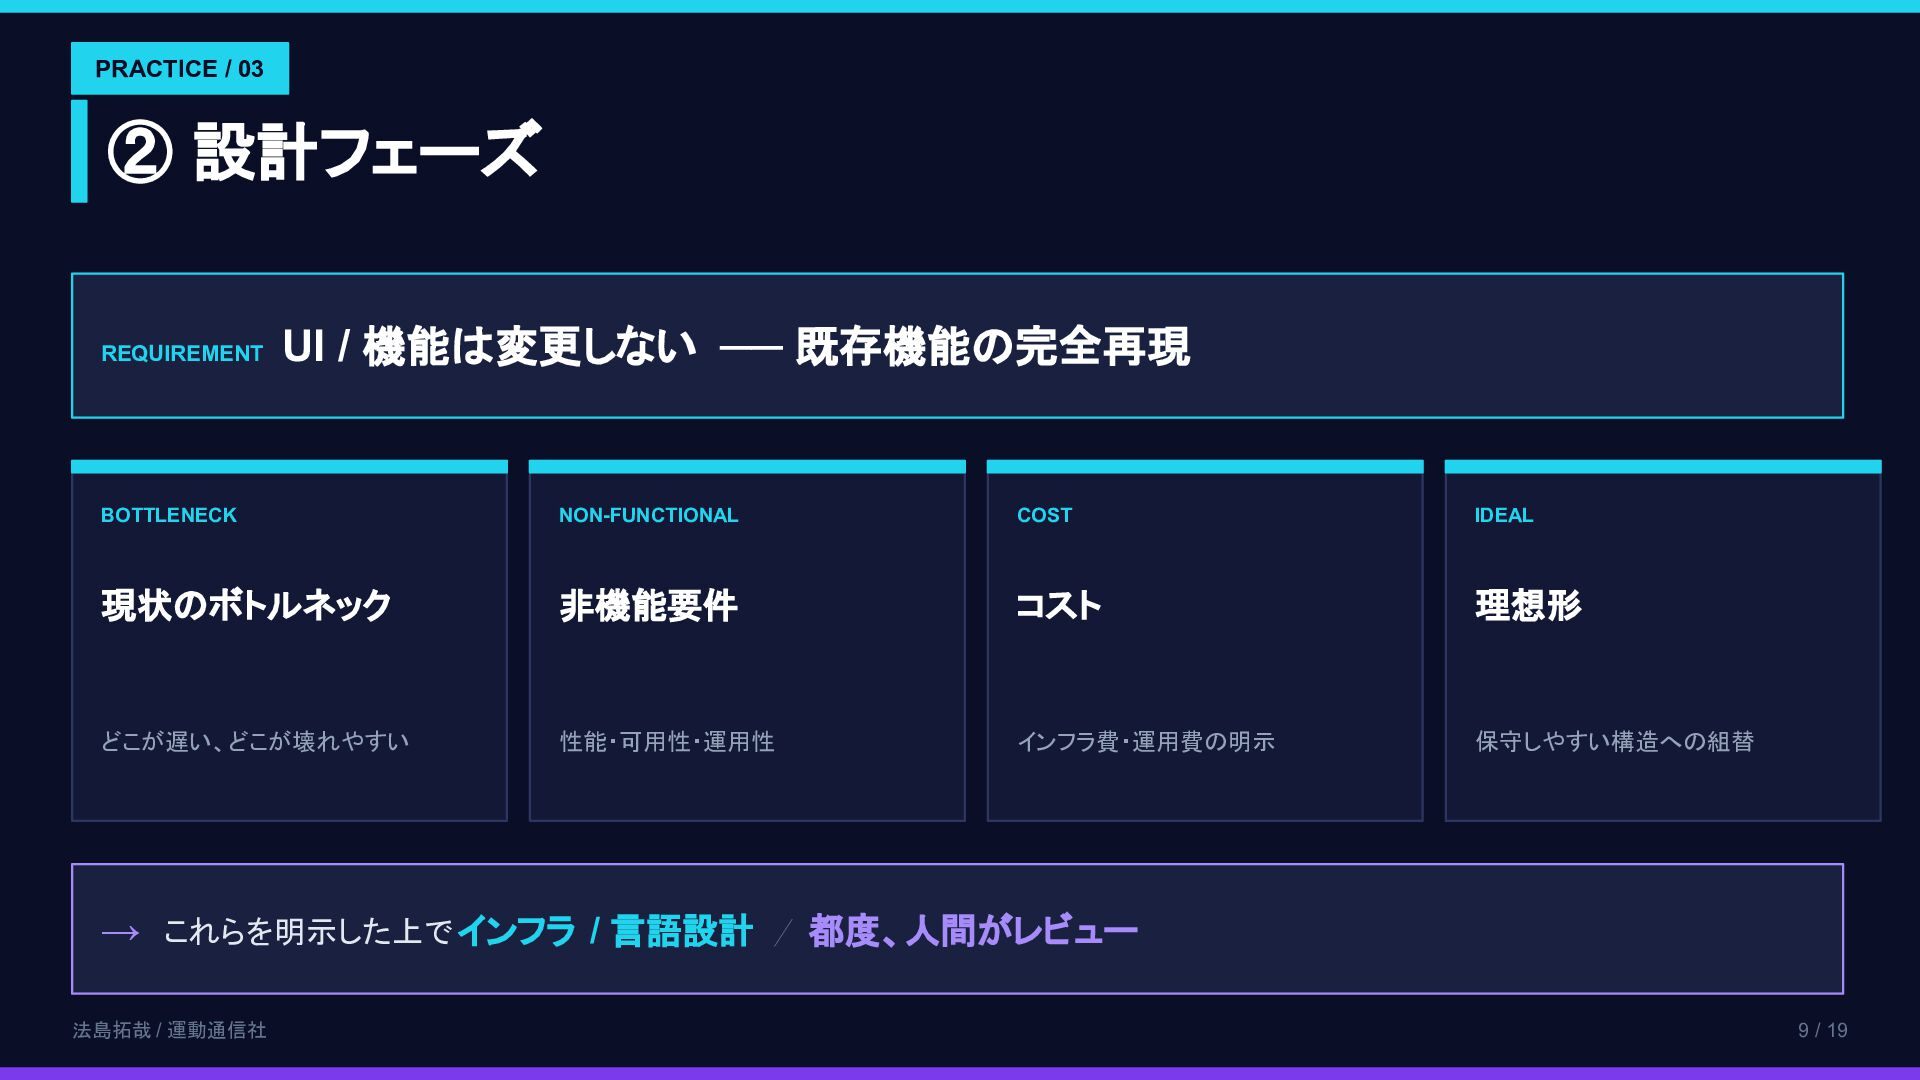
Task: Click the circled number 2 icon
Action: [140, 153]
